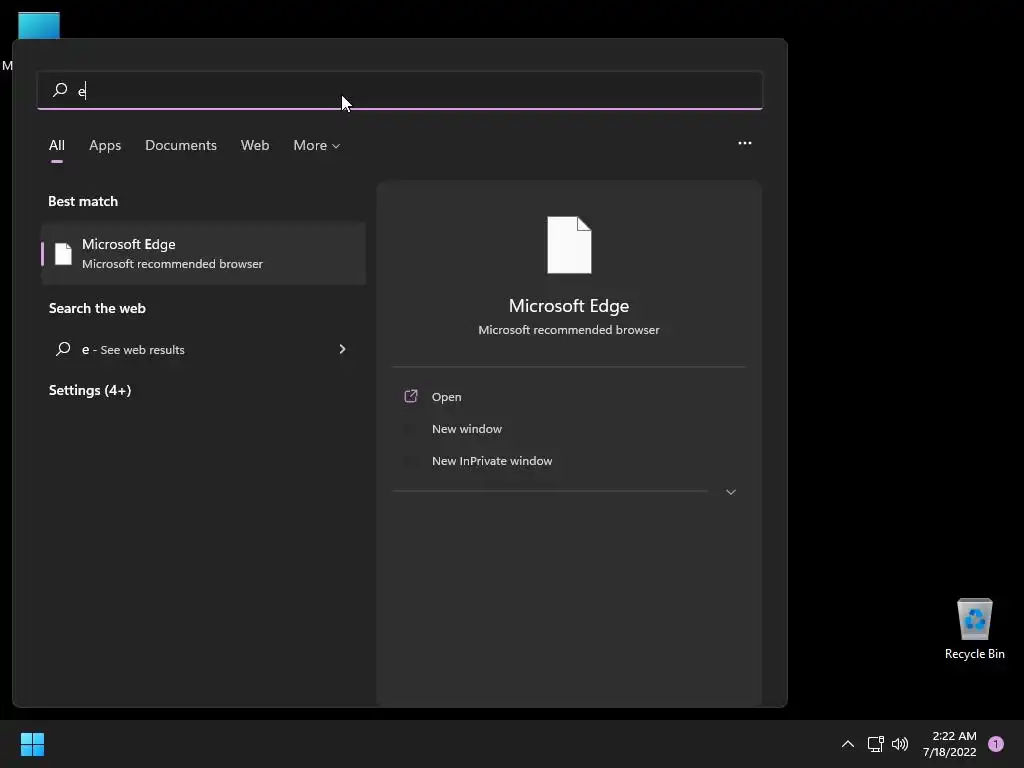Screen dimensions: 1024x768
Task: Open the volume speaker tray icon
Action: 900,744
